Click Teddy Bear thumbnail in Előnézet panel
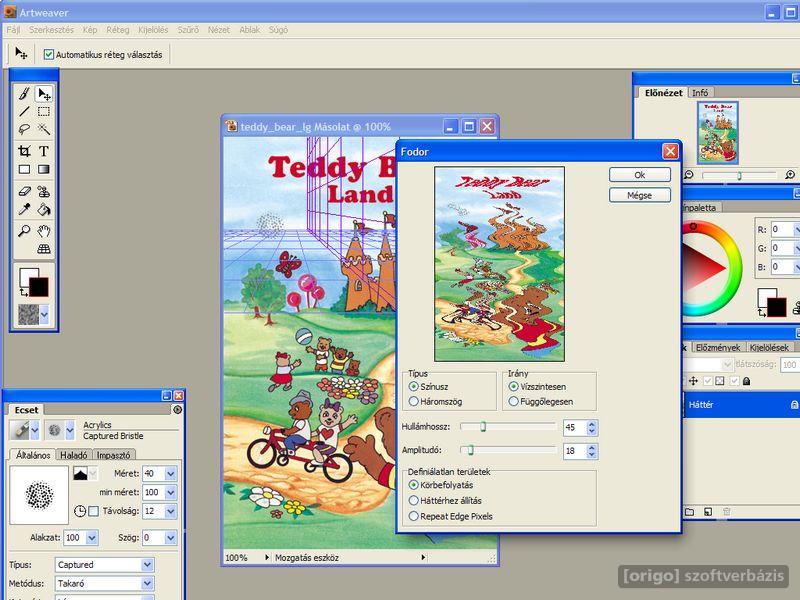This screenshot has height=600, width=800. point(718,133)
